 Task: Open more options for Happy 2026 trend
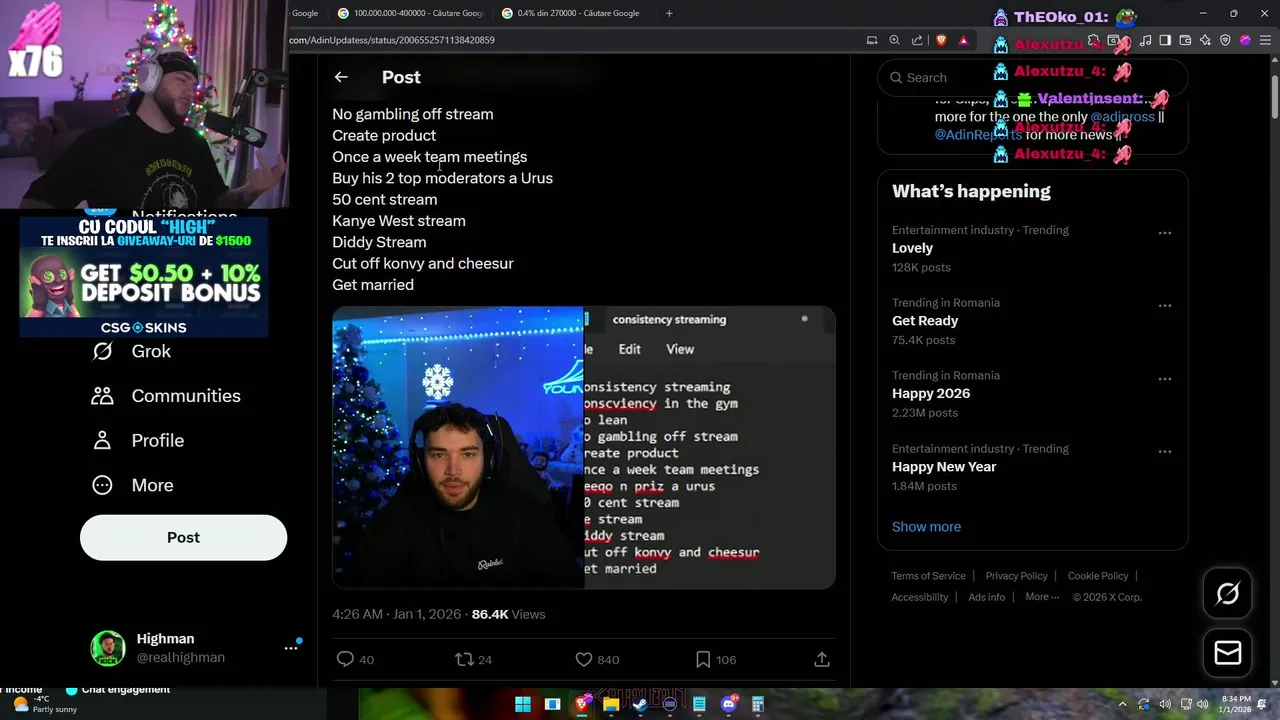[1165, 379]
